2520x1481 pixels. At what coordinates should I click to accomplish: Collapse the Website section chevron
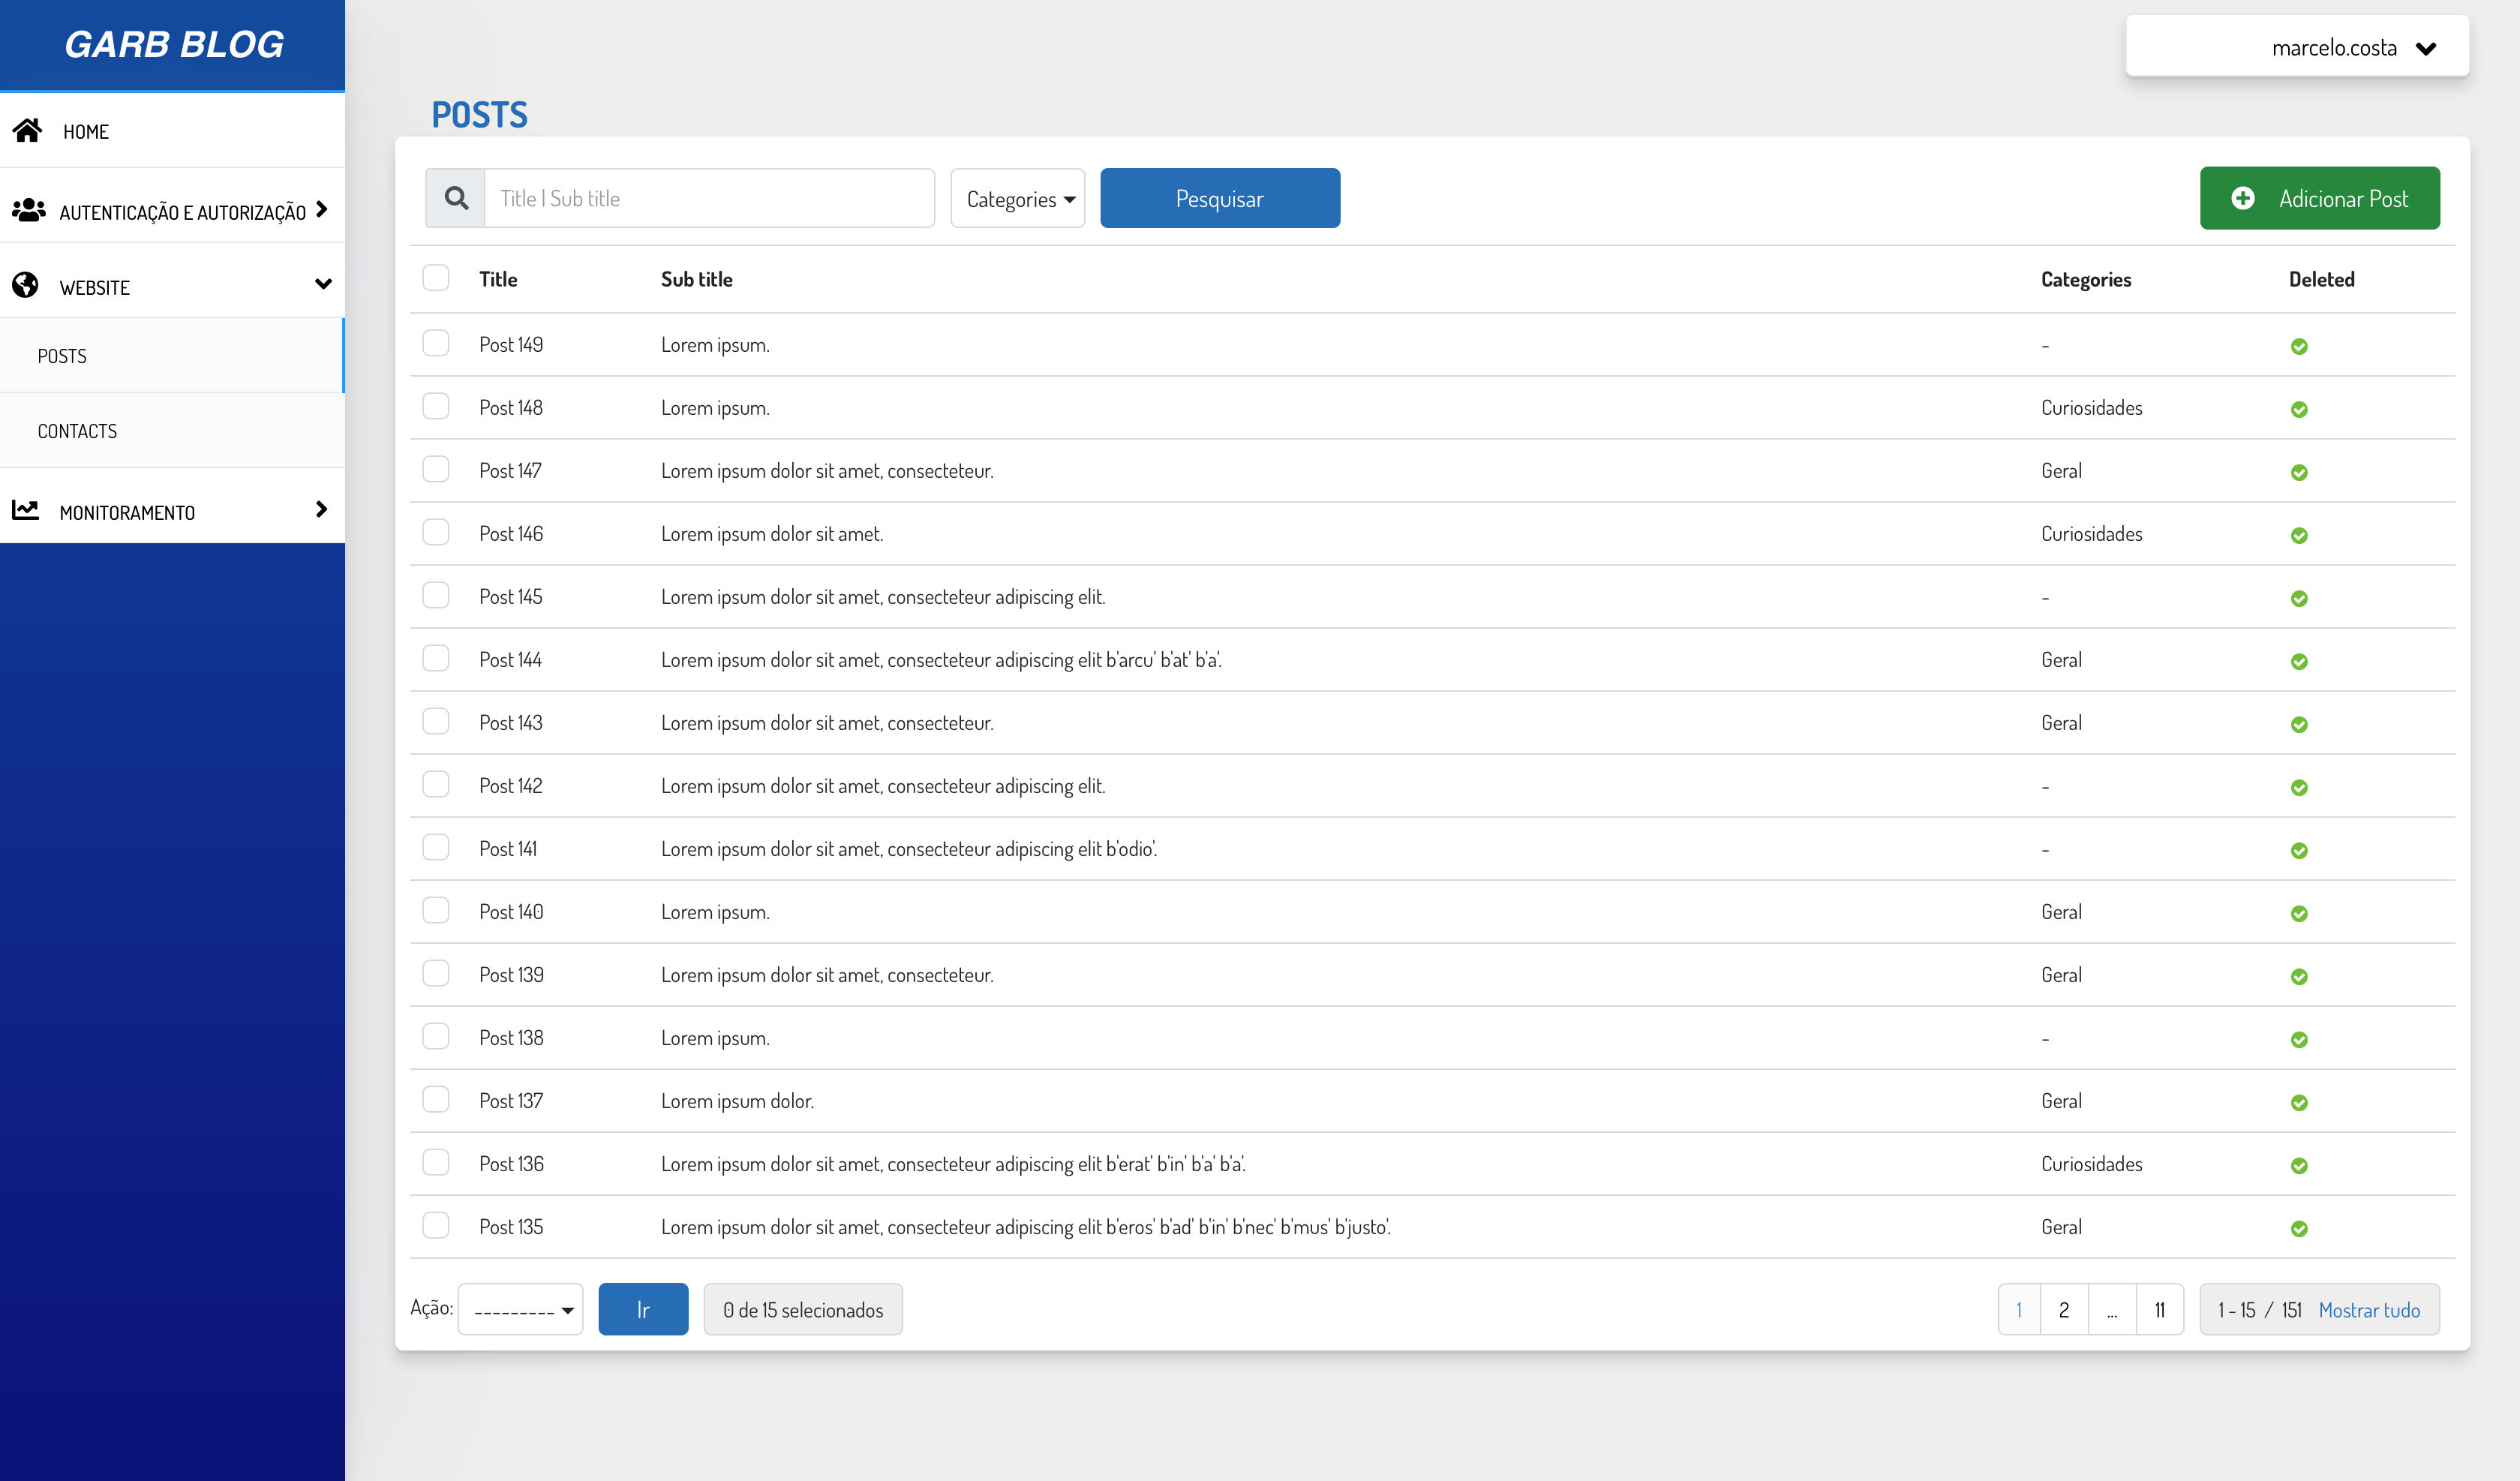323,284
